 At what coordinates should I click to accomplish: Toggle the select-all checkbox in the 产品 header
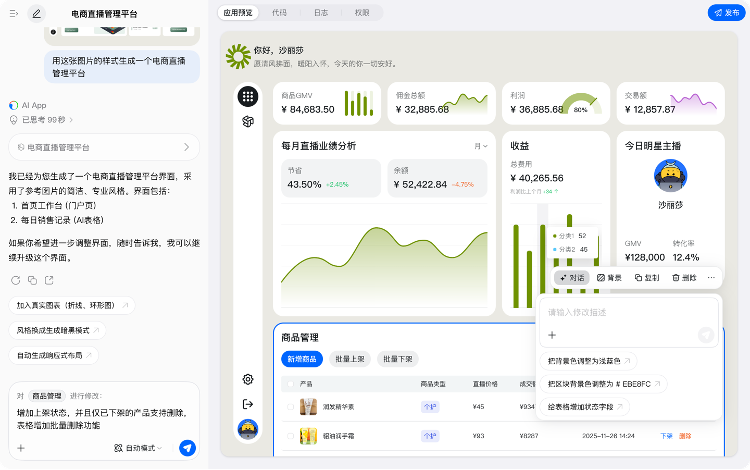pos(290,384)
